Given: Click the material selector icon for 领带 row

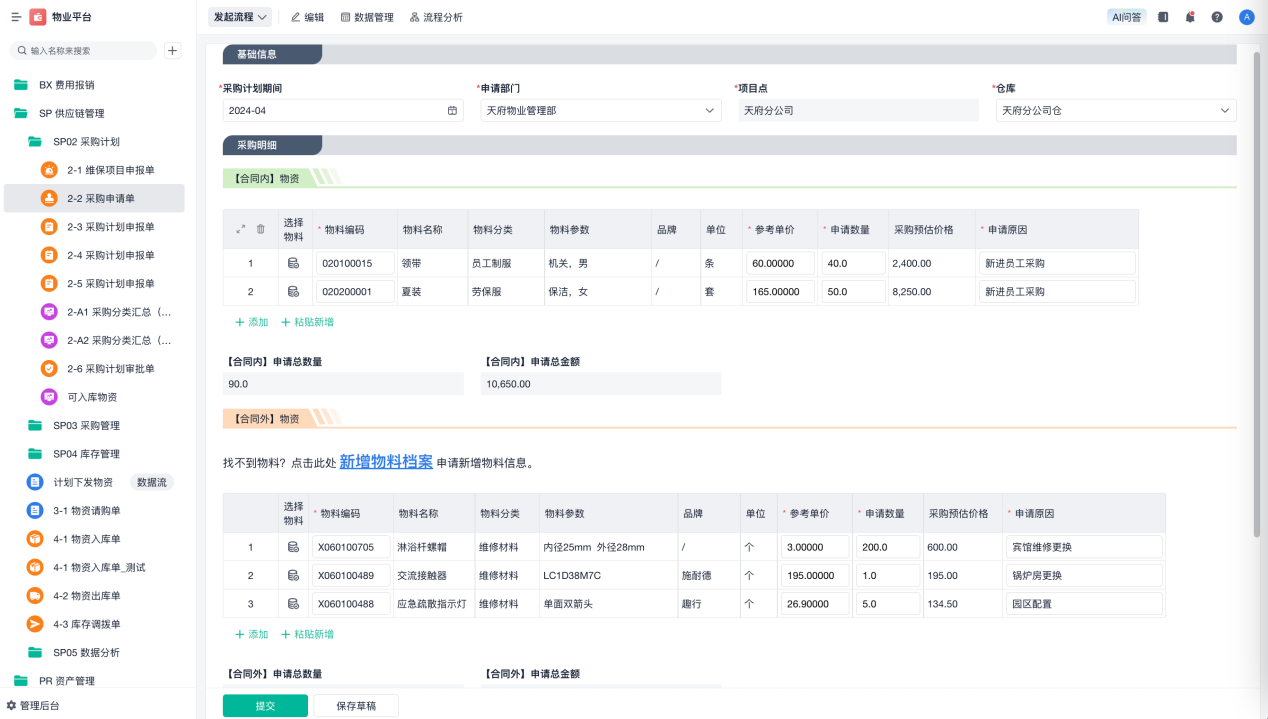Looking at the screenshot, I should tap(293, 263).
